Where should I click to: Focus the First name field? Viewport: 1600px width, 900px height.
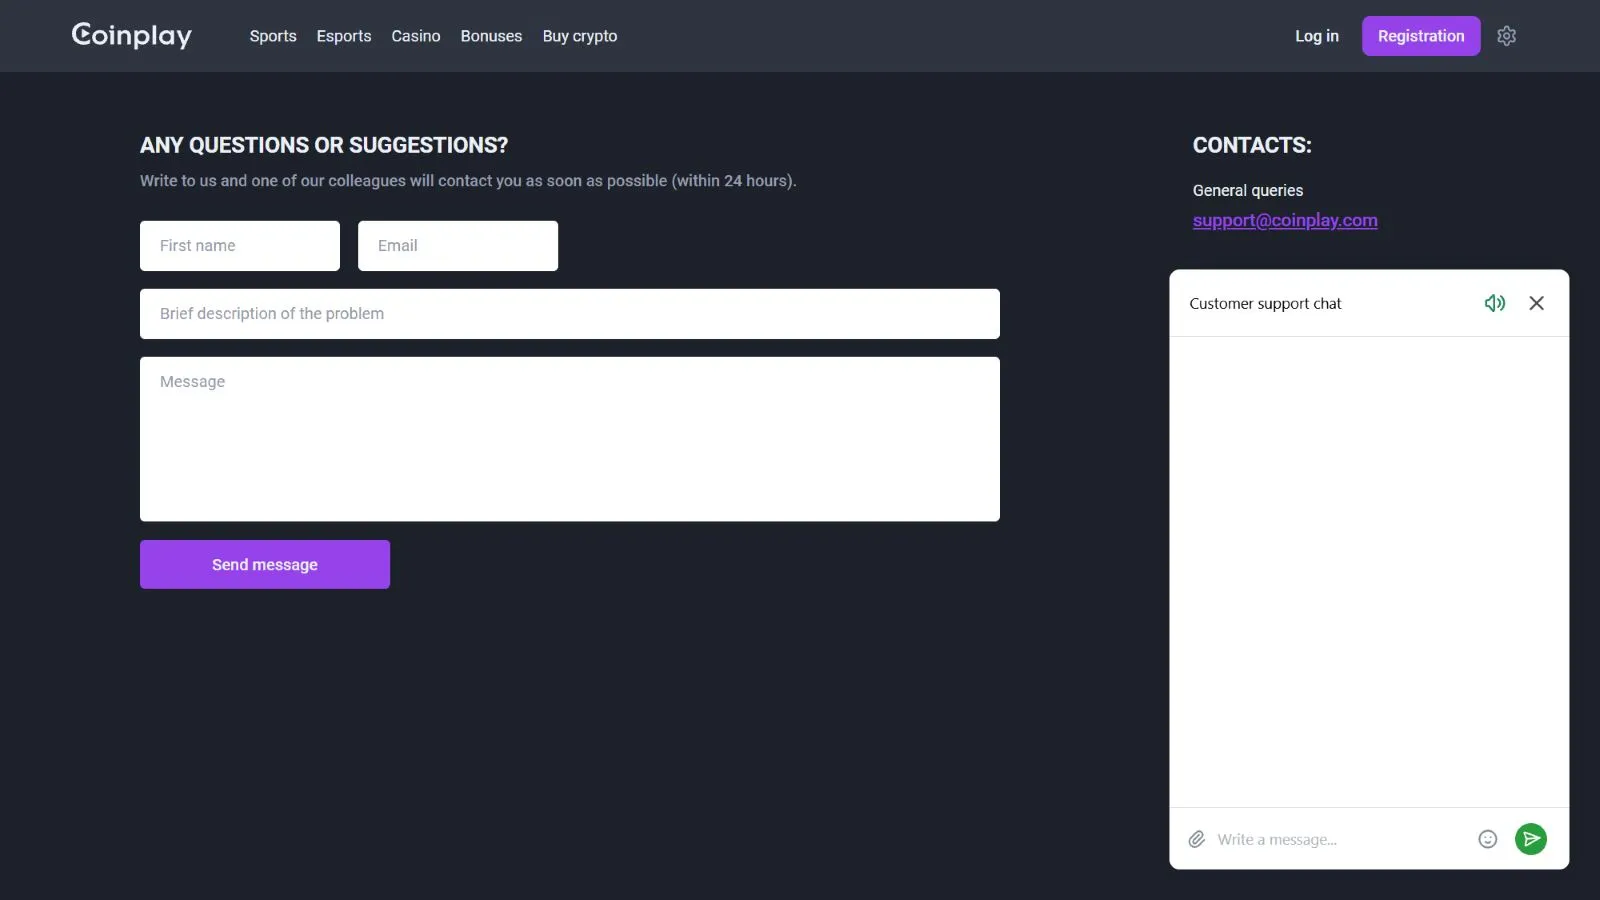point(240,246)
